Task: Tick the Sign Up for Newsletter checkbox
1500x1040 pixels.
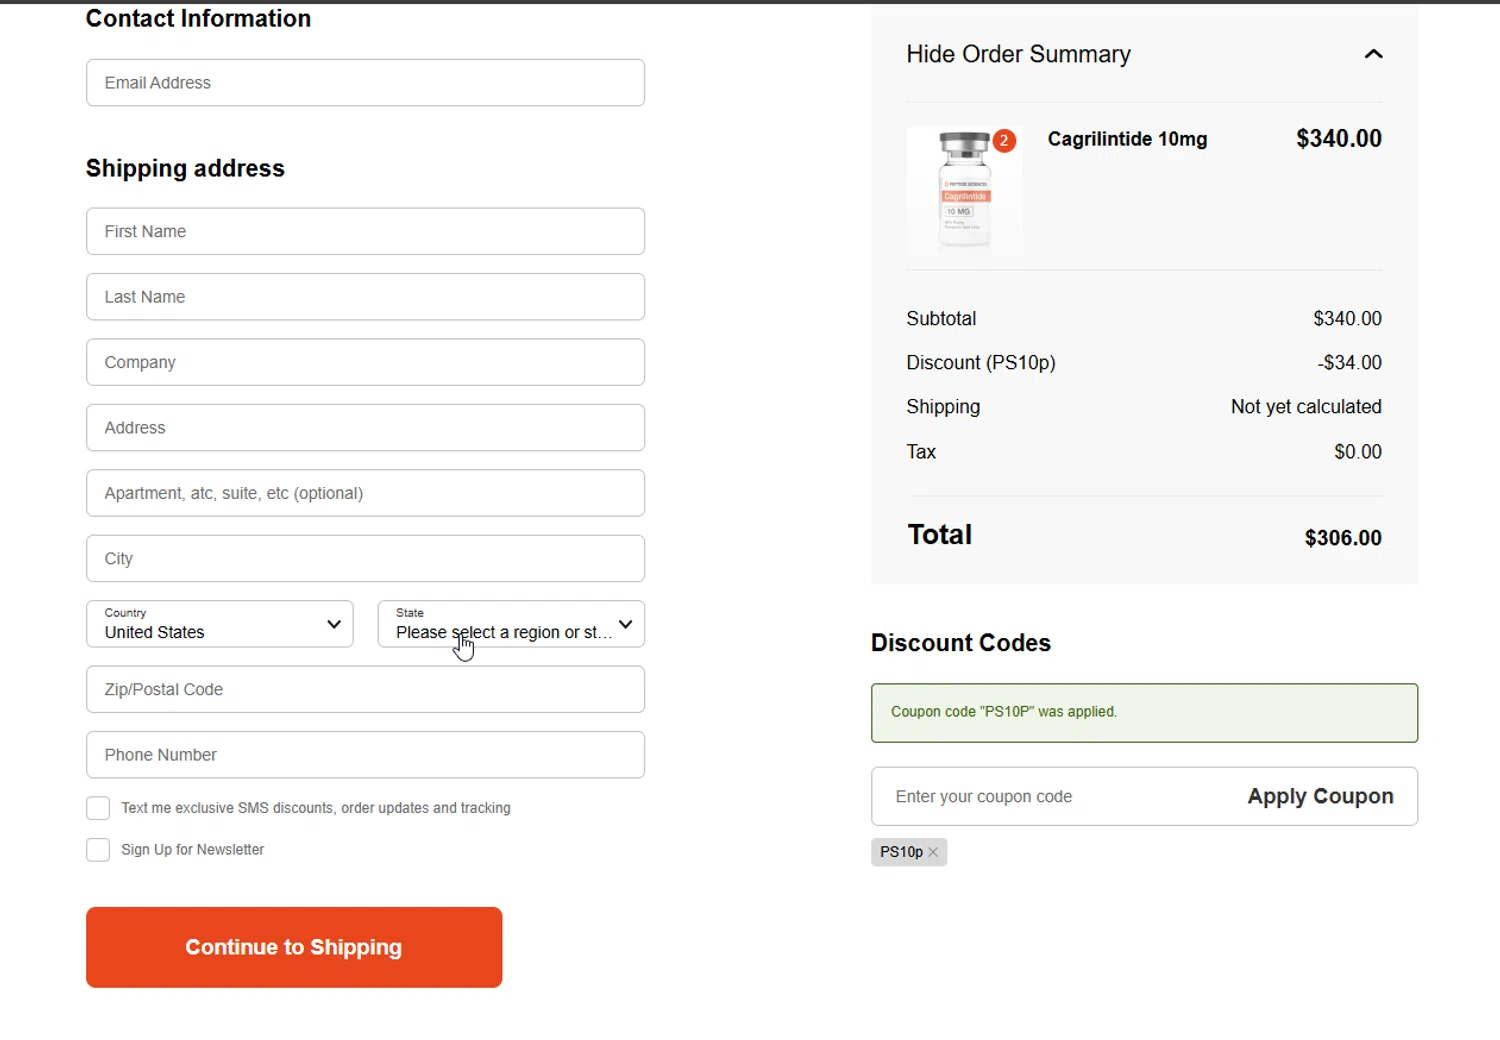Action: point(98,850)
